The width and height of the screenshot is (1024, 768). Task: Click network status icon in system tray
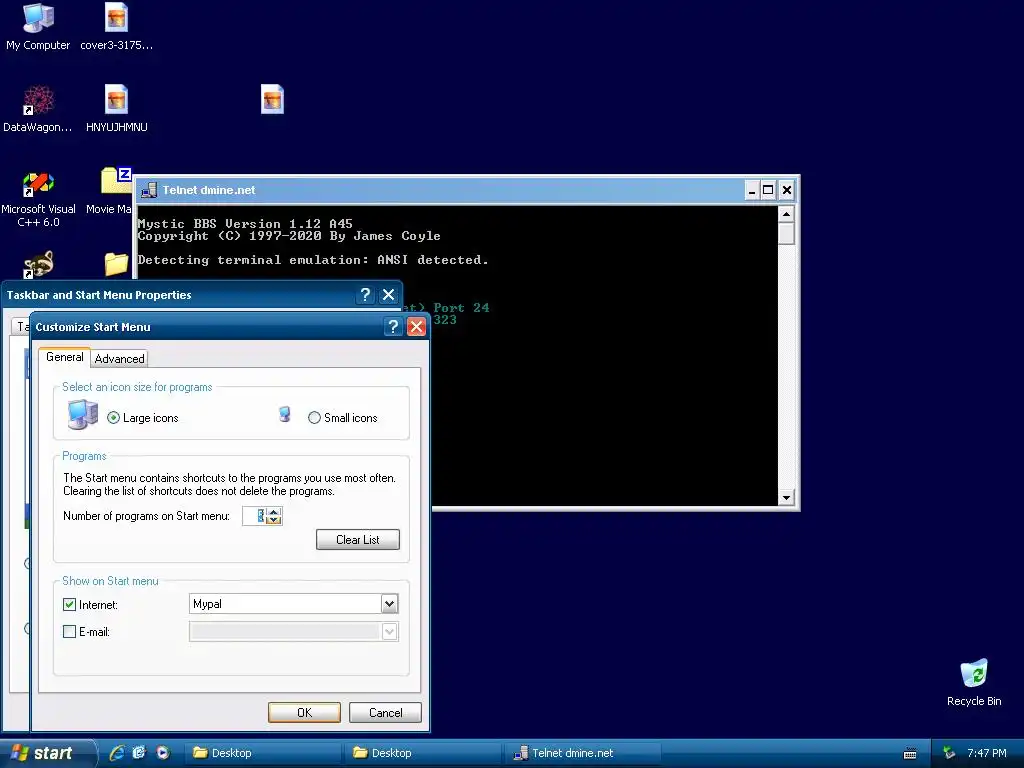click(x=949, y=753)
